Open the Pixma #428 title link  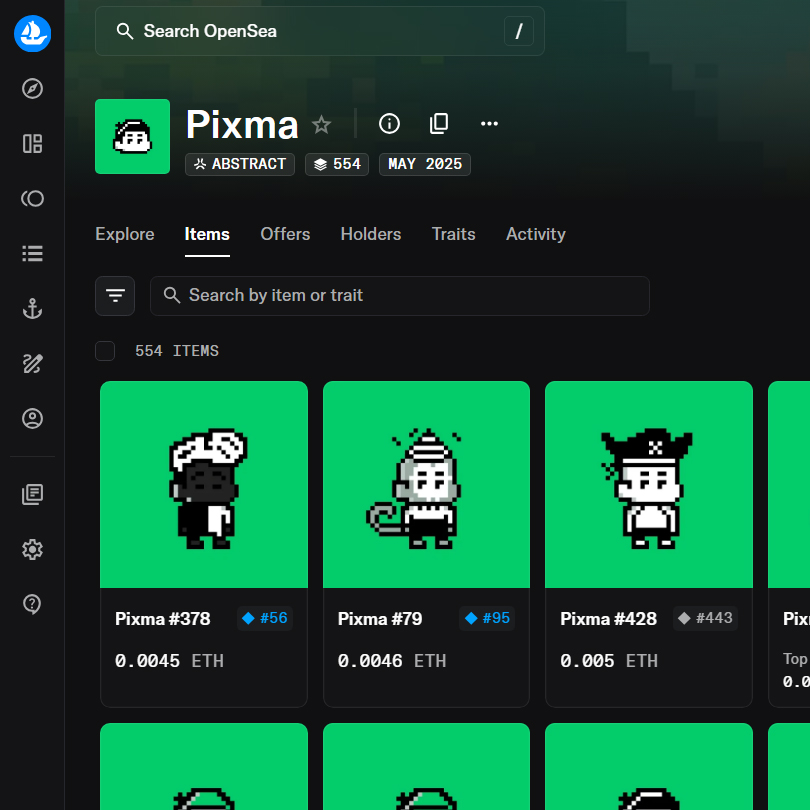click(609, 618)
